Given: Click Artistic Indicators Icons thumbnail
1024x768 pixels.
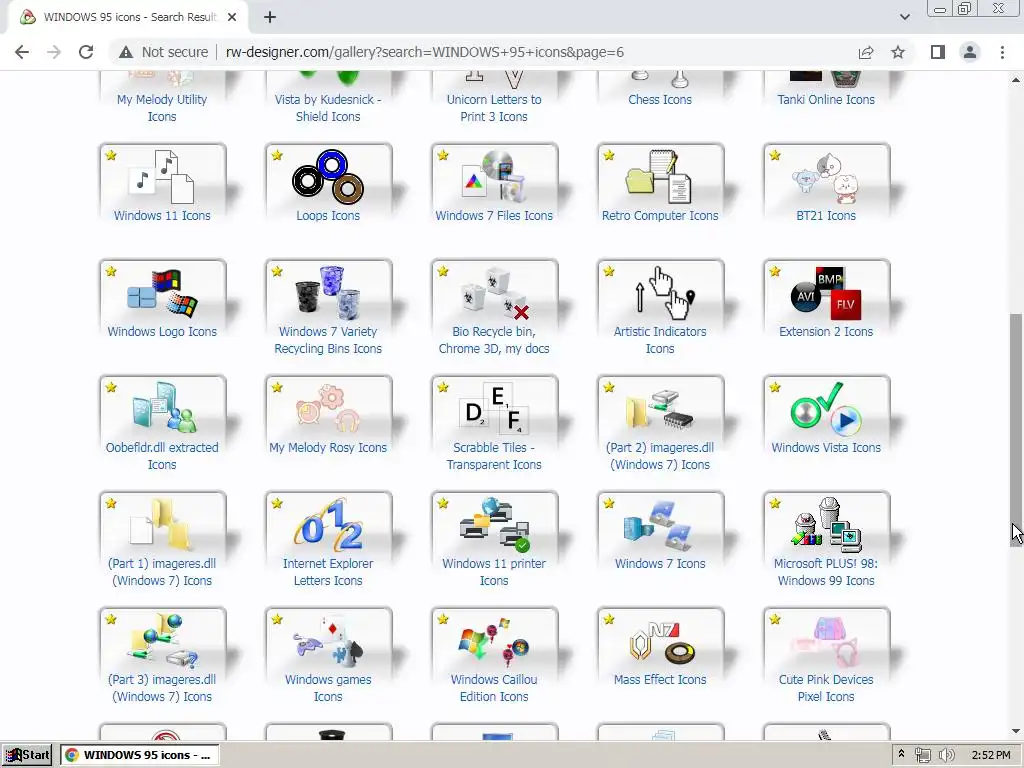Looking at the screenshot, I should (x=660, y=292).
